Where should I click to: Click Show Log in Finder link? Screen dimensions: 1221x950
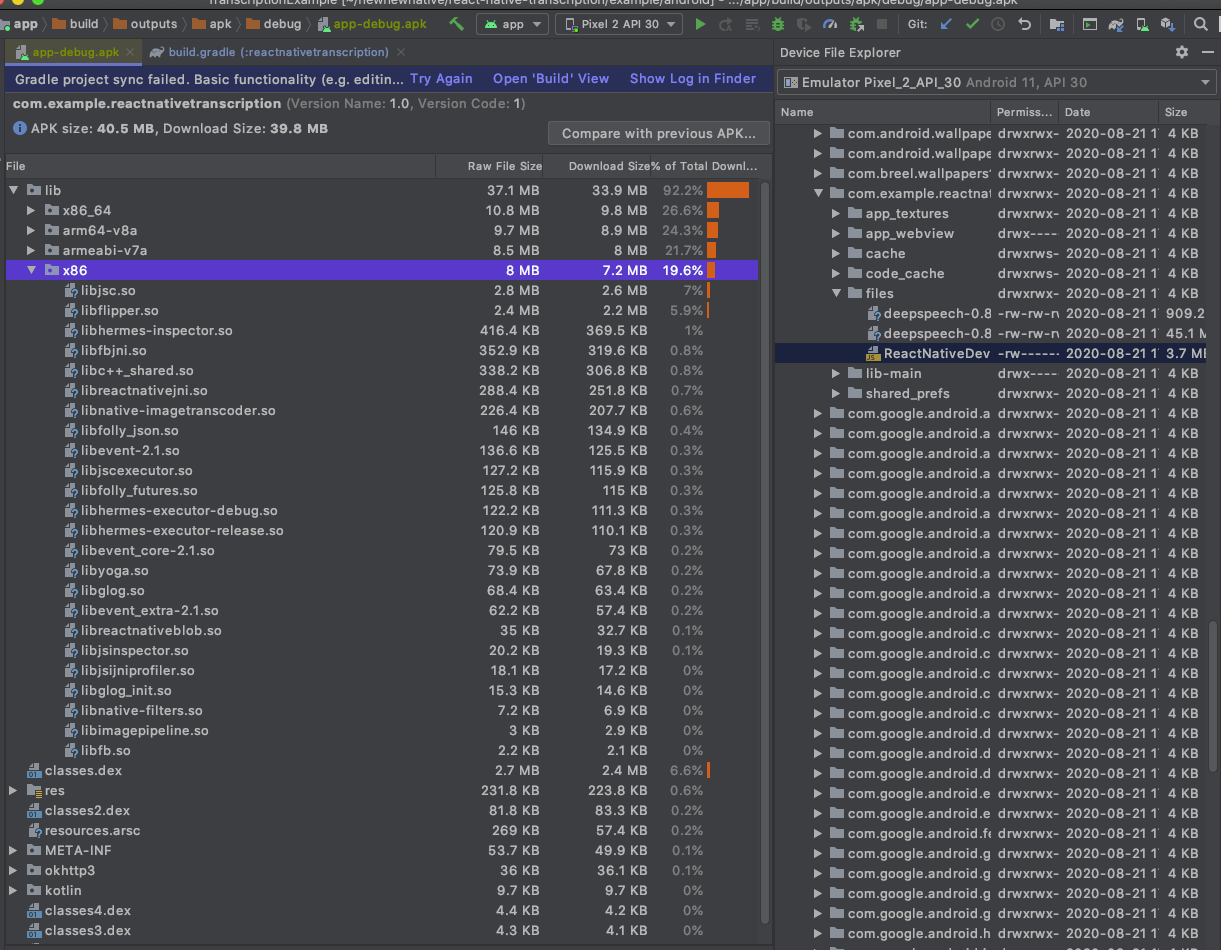693,79
